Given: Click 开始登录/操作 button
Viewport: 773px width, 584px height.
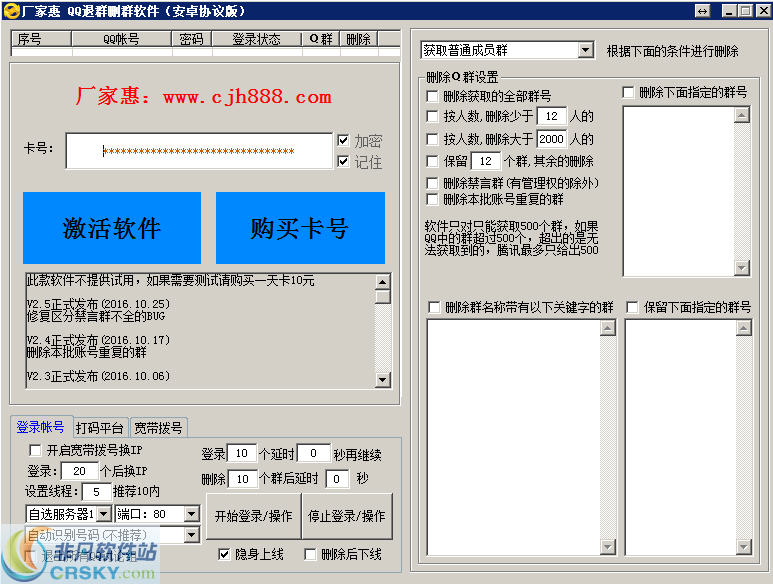Looking at the screenshot, I should pos(253,516).
